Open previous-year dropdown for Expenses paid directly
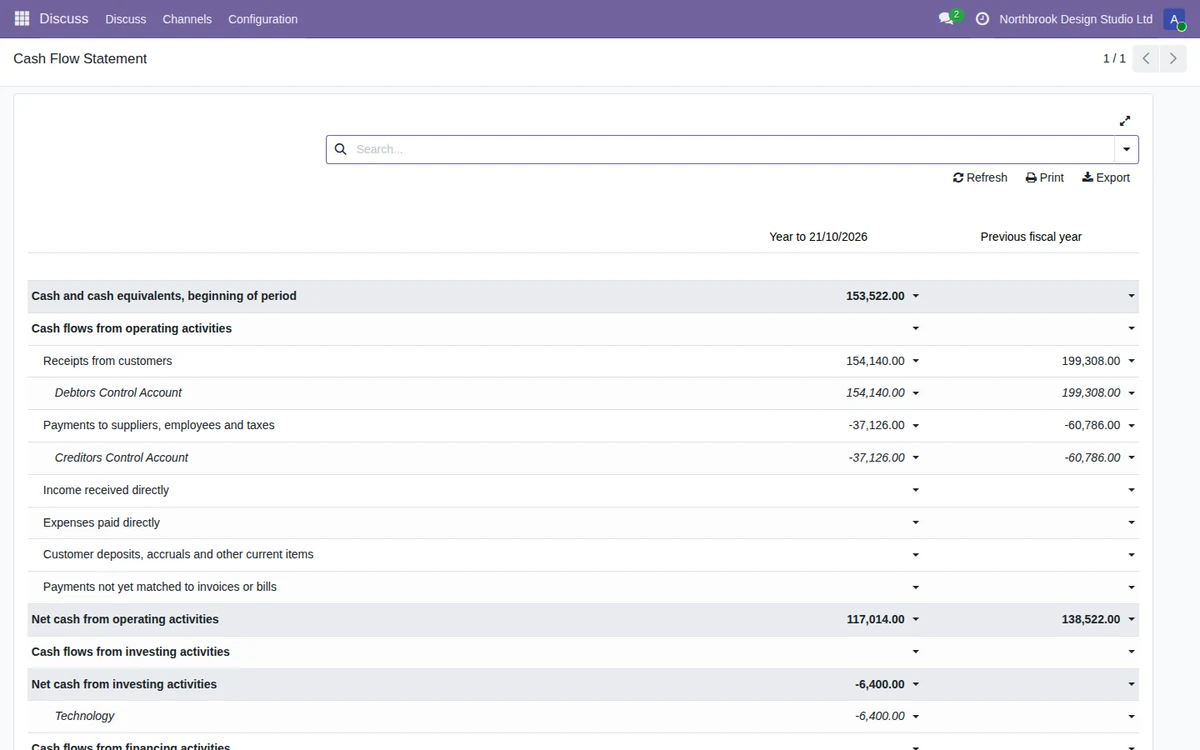The width and height of the screenshot is (1200, 750). point(1132,523)
